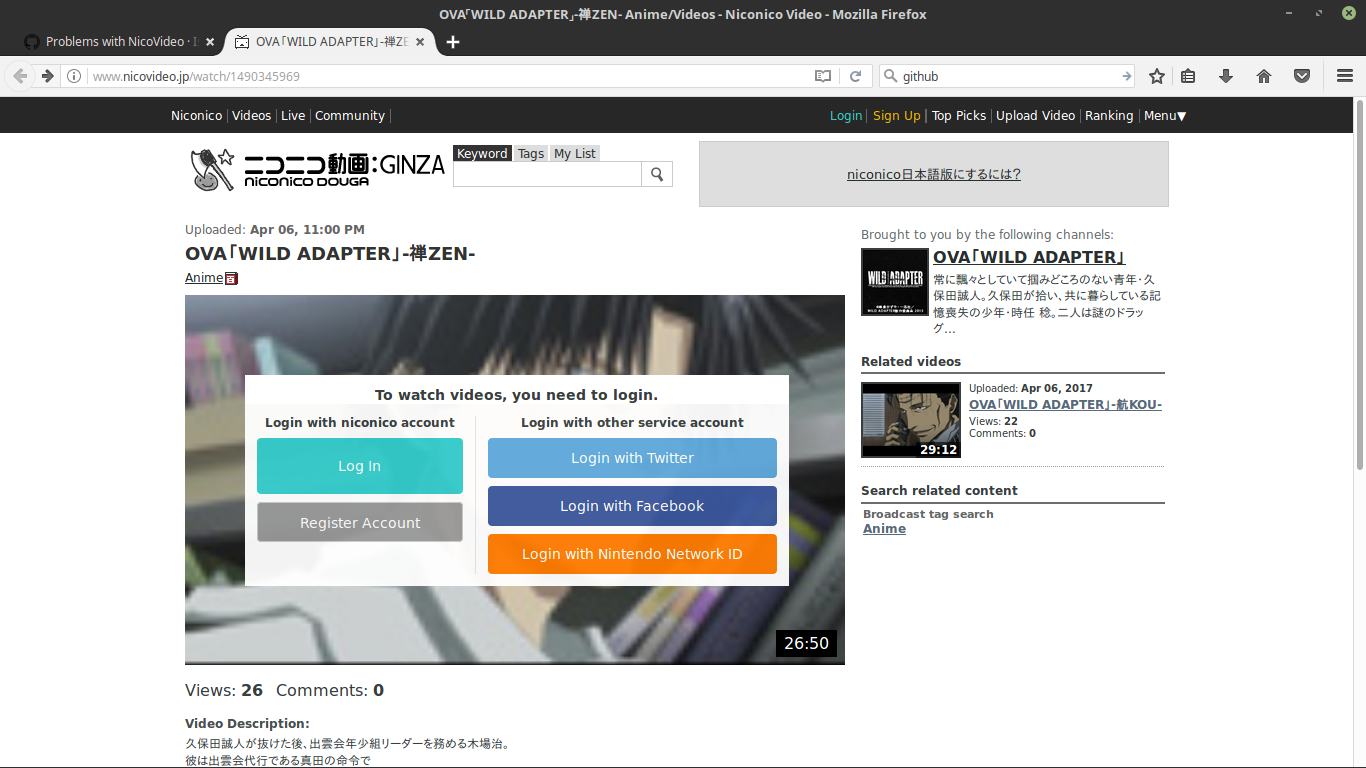This screenshot has width=1366, height=768.
Task: Click Sign Up link in top bar
Action: click(896, 116)
